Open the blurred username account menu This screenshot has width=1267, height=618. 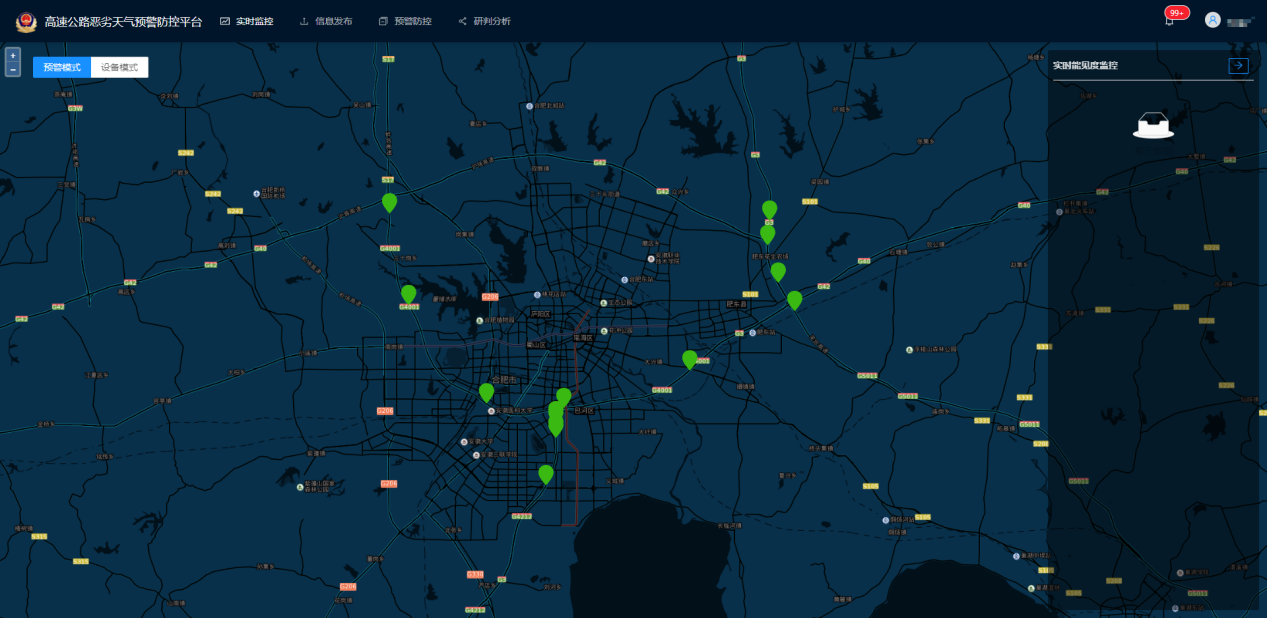(x=1240, y=21)
